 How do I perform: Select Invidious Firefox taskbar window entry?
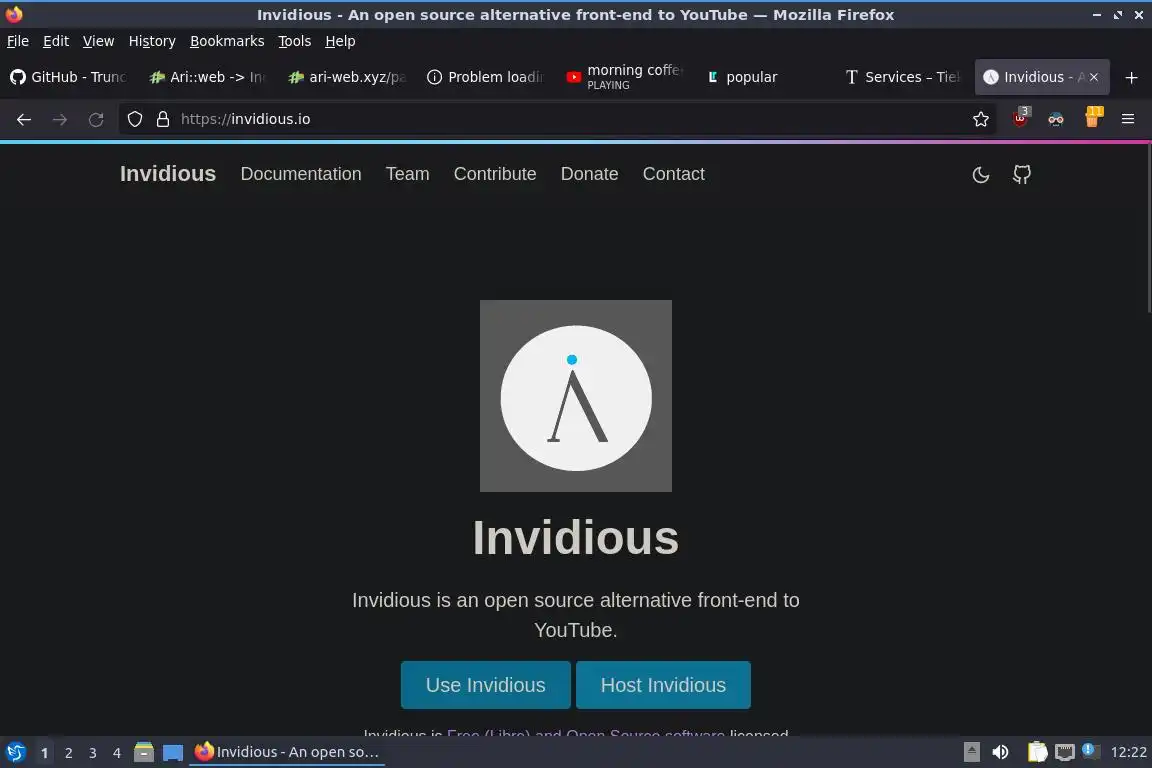pos(287,752)
